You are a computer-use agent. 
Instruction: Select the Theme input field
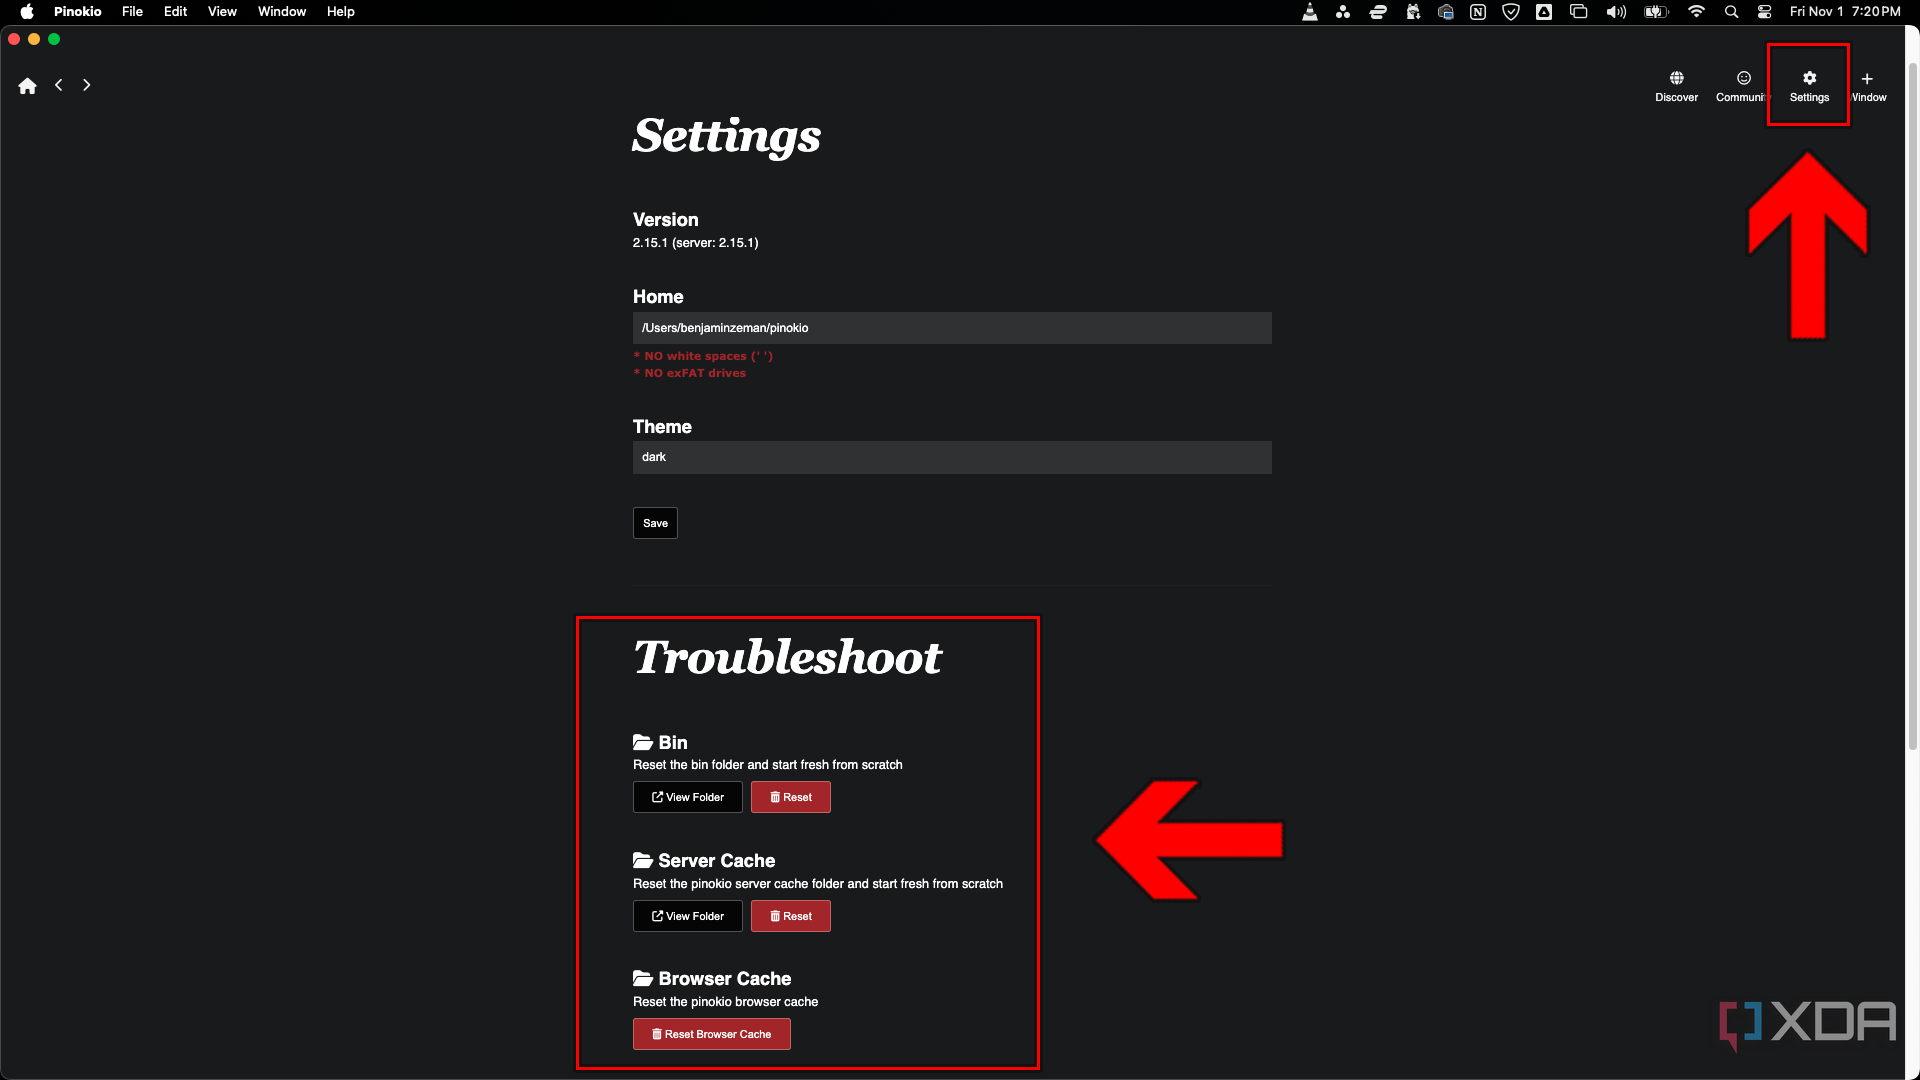tap(952, 456)
